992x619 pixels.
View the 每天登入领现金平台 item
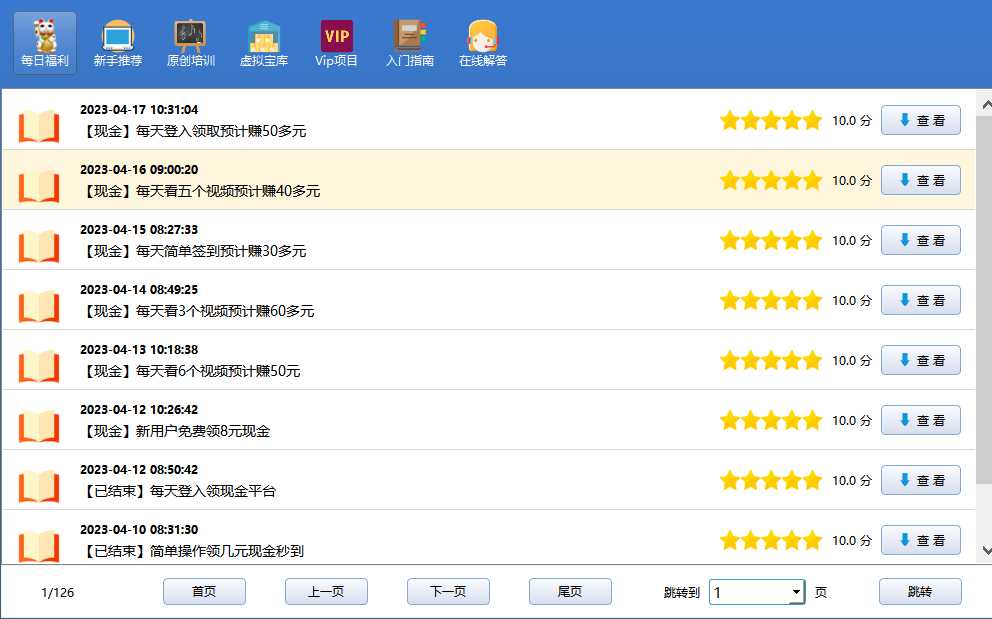pyautogui.click(x=921, y=480)
